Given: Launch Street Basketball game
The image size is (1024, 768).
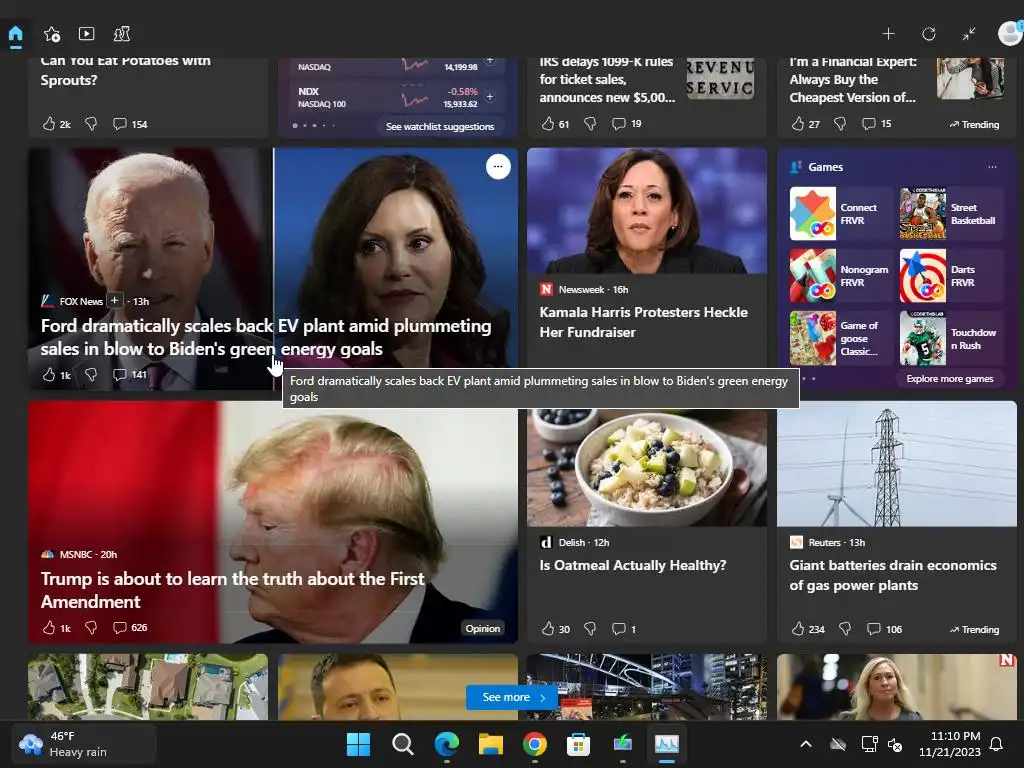Looking at the screenshot, I should pyautogui.click(x=951, y=214).
